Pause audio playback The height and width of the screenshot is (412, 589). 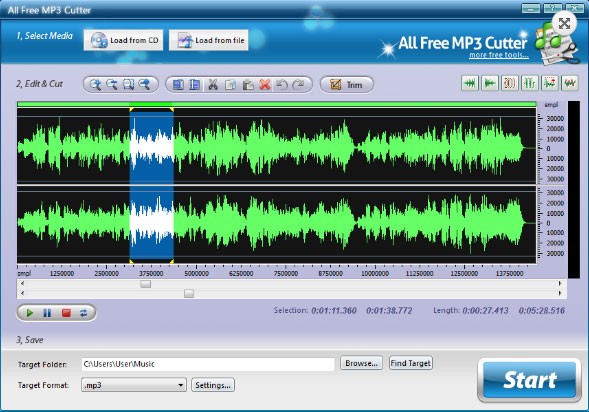[47, 313]
